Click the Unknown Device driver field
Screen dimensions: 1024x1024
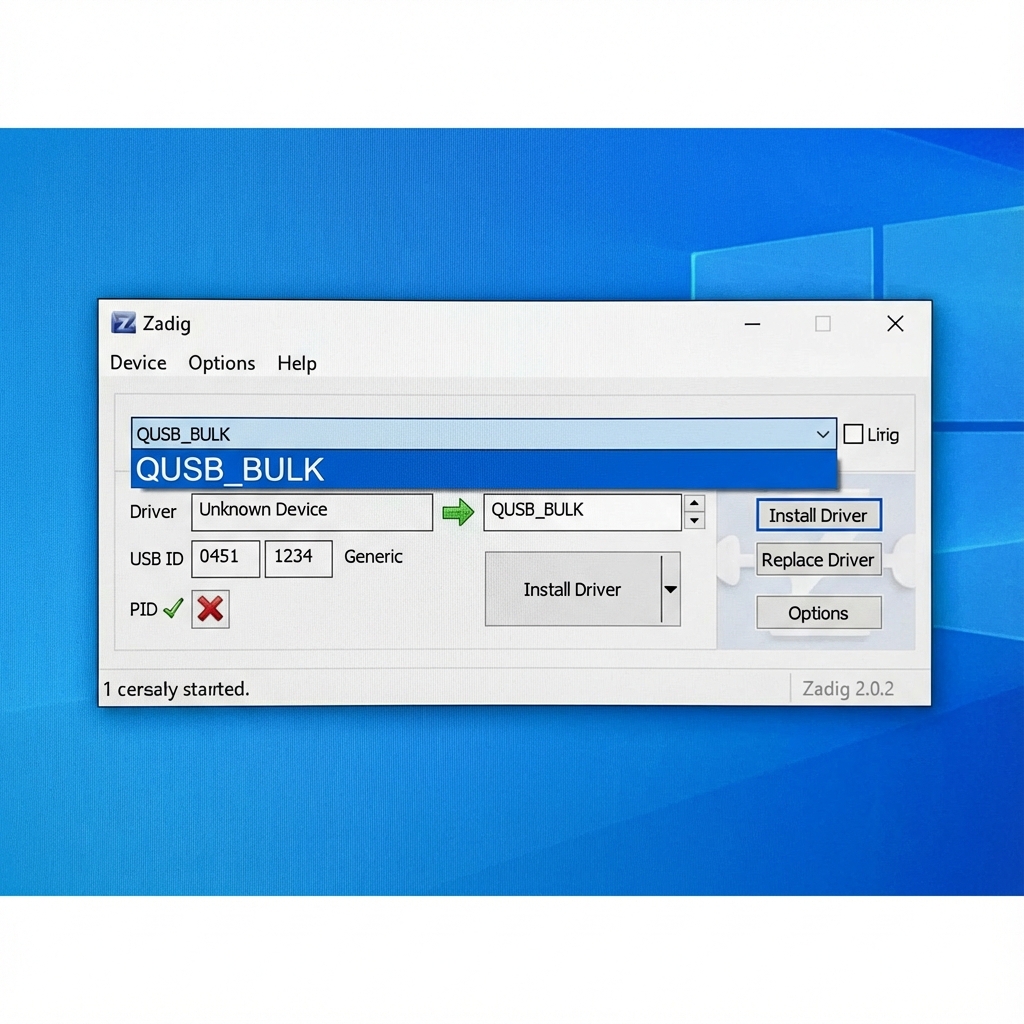(311, 511)
